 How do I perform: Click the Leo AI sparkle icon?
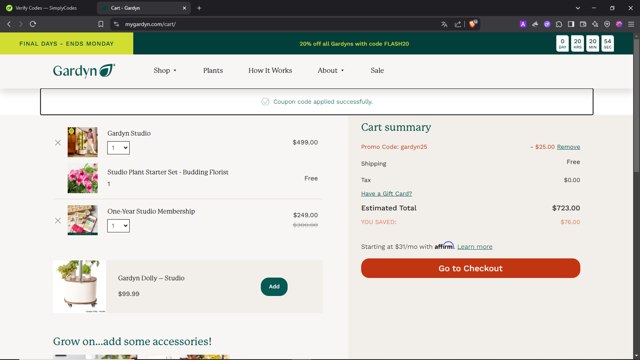[x=595, y=24]
